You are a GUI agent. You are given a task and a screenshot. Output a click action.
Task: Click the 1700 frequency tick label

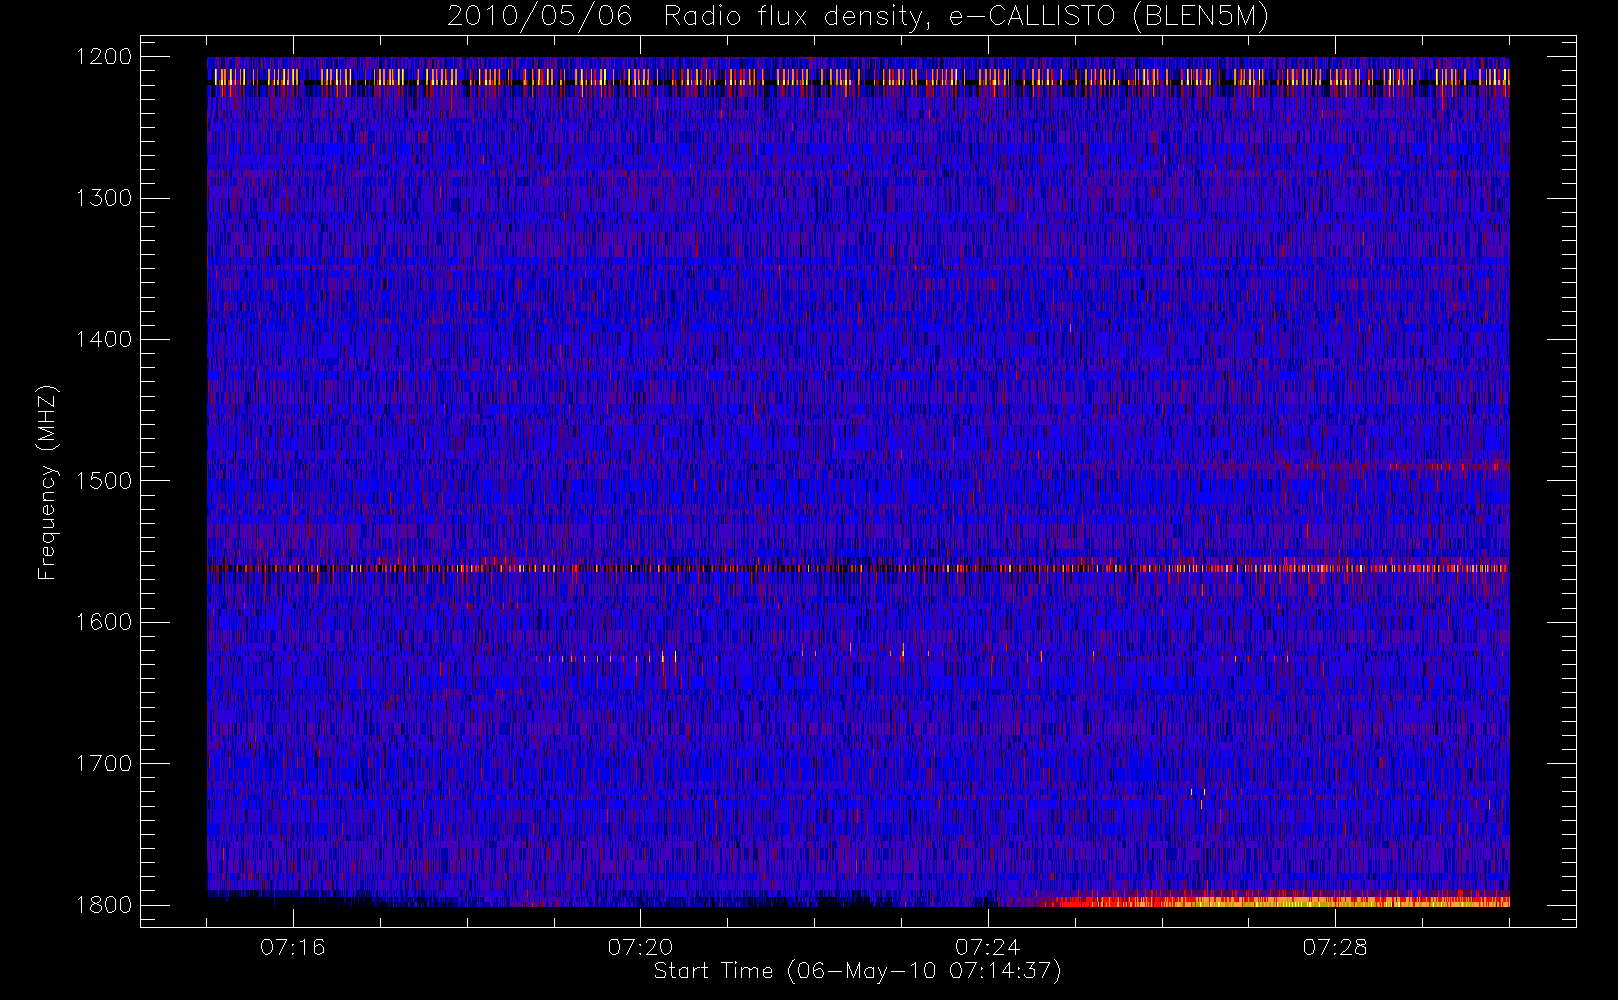coord(104,764)
